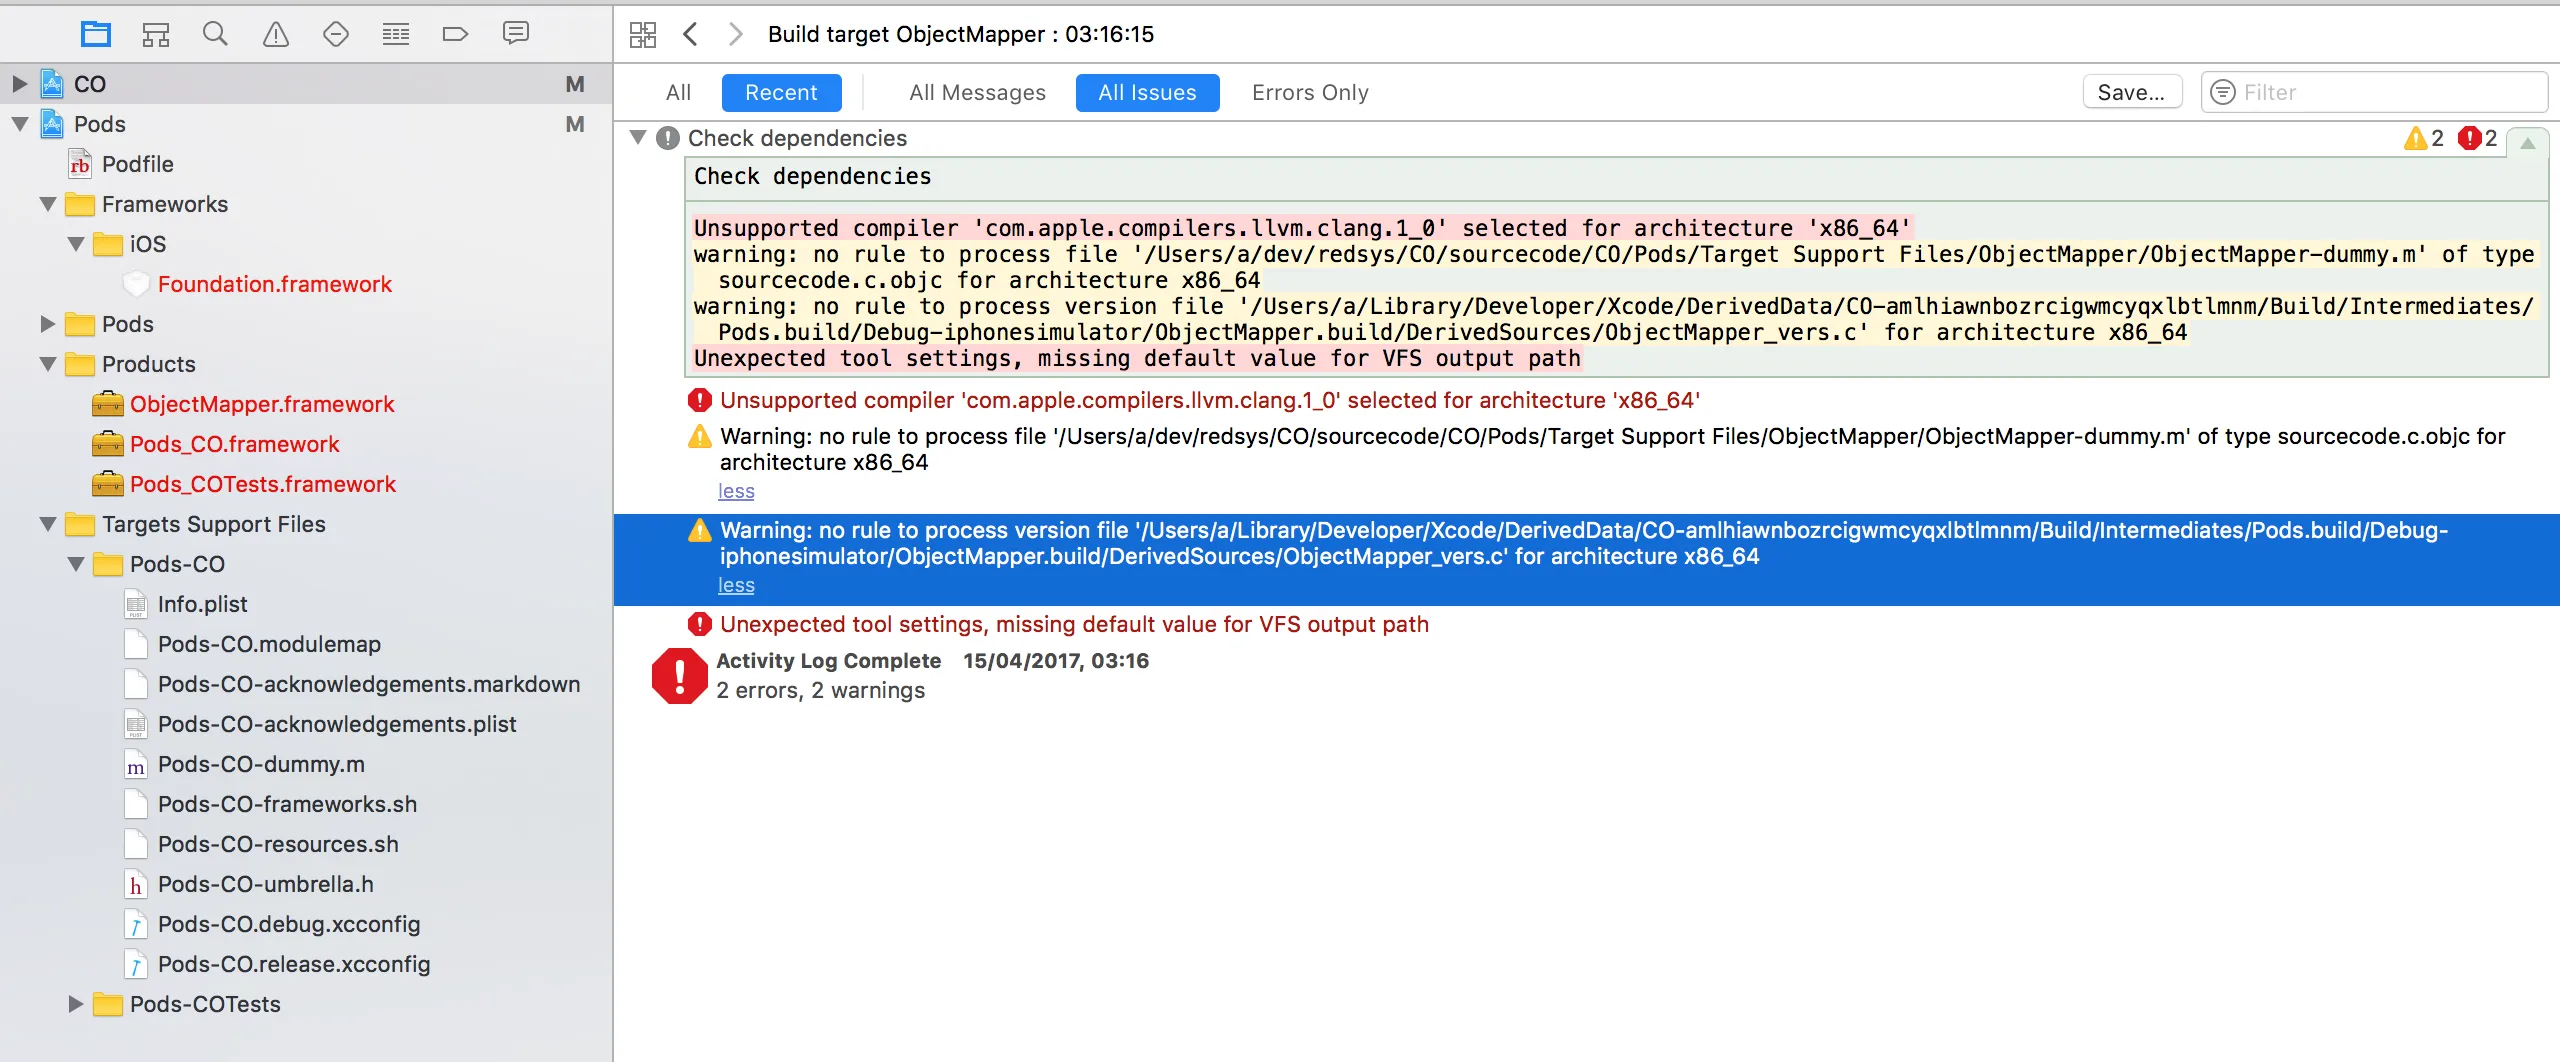This screenshot has height=1062, width=2560.
Task: Click 'less' under ObjectMapper-dummy.m warning
Action: pos(736,491)
